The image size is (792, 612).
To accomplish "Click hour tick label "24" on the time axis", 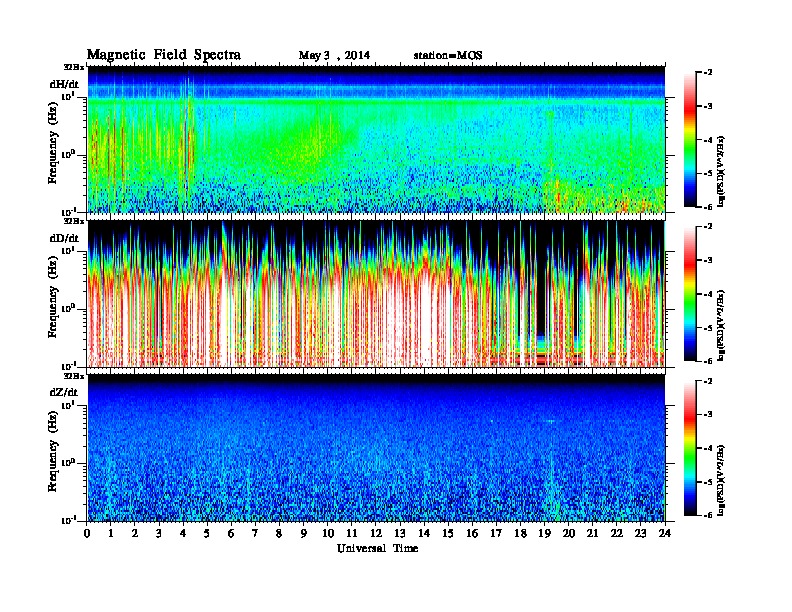I will tap(665, 534).
